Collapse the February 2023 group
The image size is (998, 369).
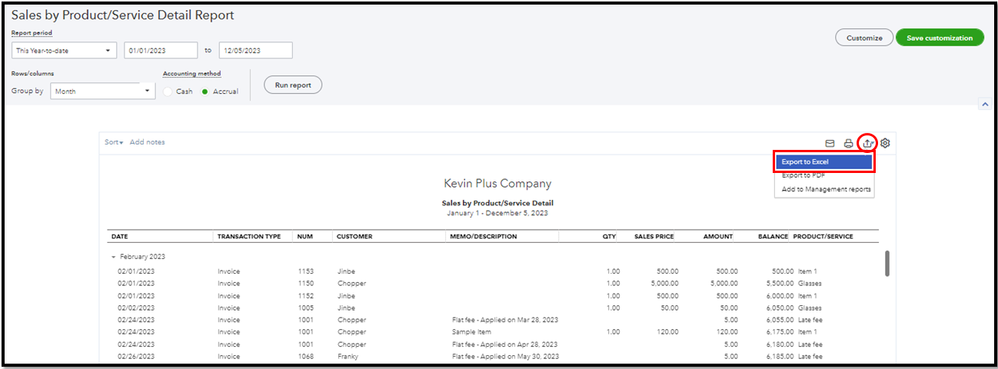tap(114, 257)
